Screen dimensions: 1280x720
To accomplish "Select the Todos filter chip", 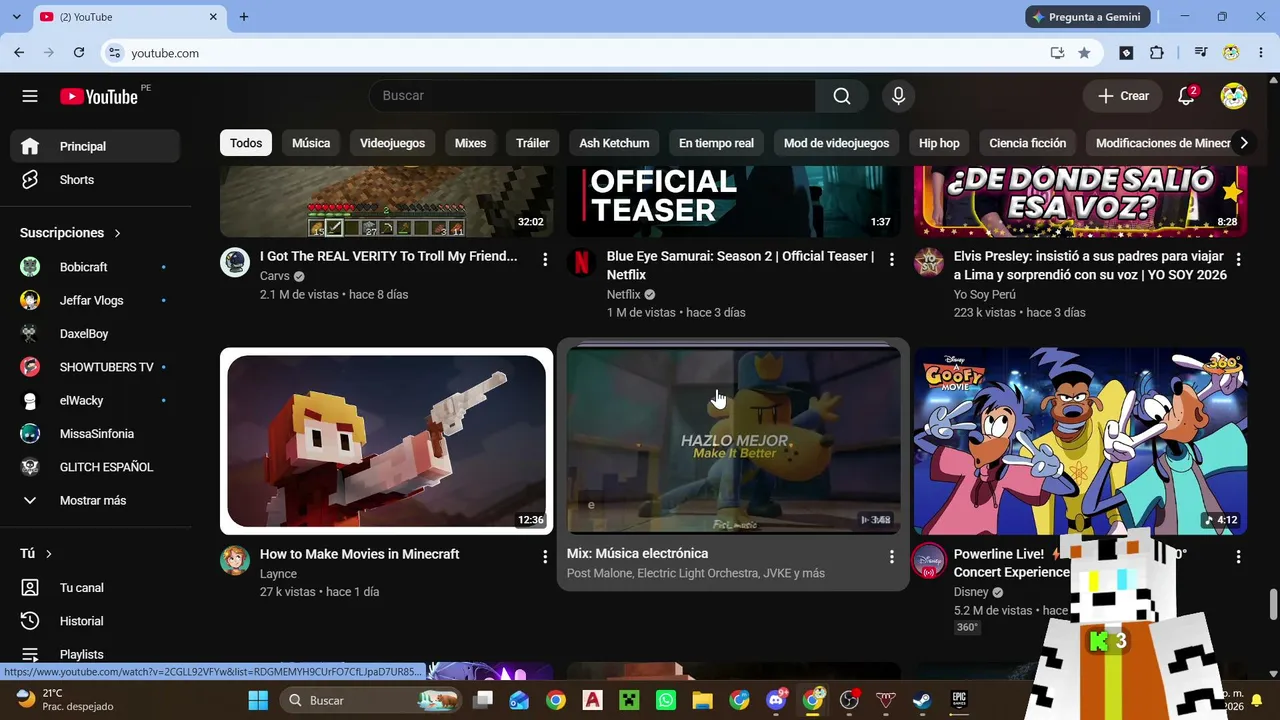I will point(246,143).
